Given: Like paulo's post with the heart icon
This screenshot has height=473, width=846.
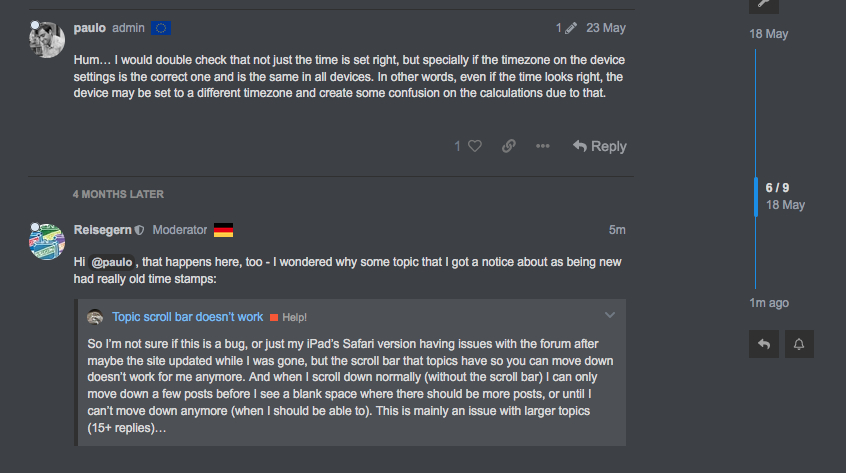Looking at the screenshot, I should click(475, 146).
